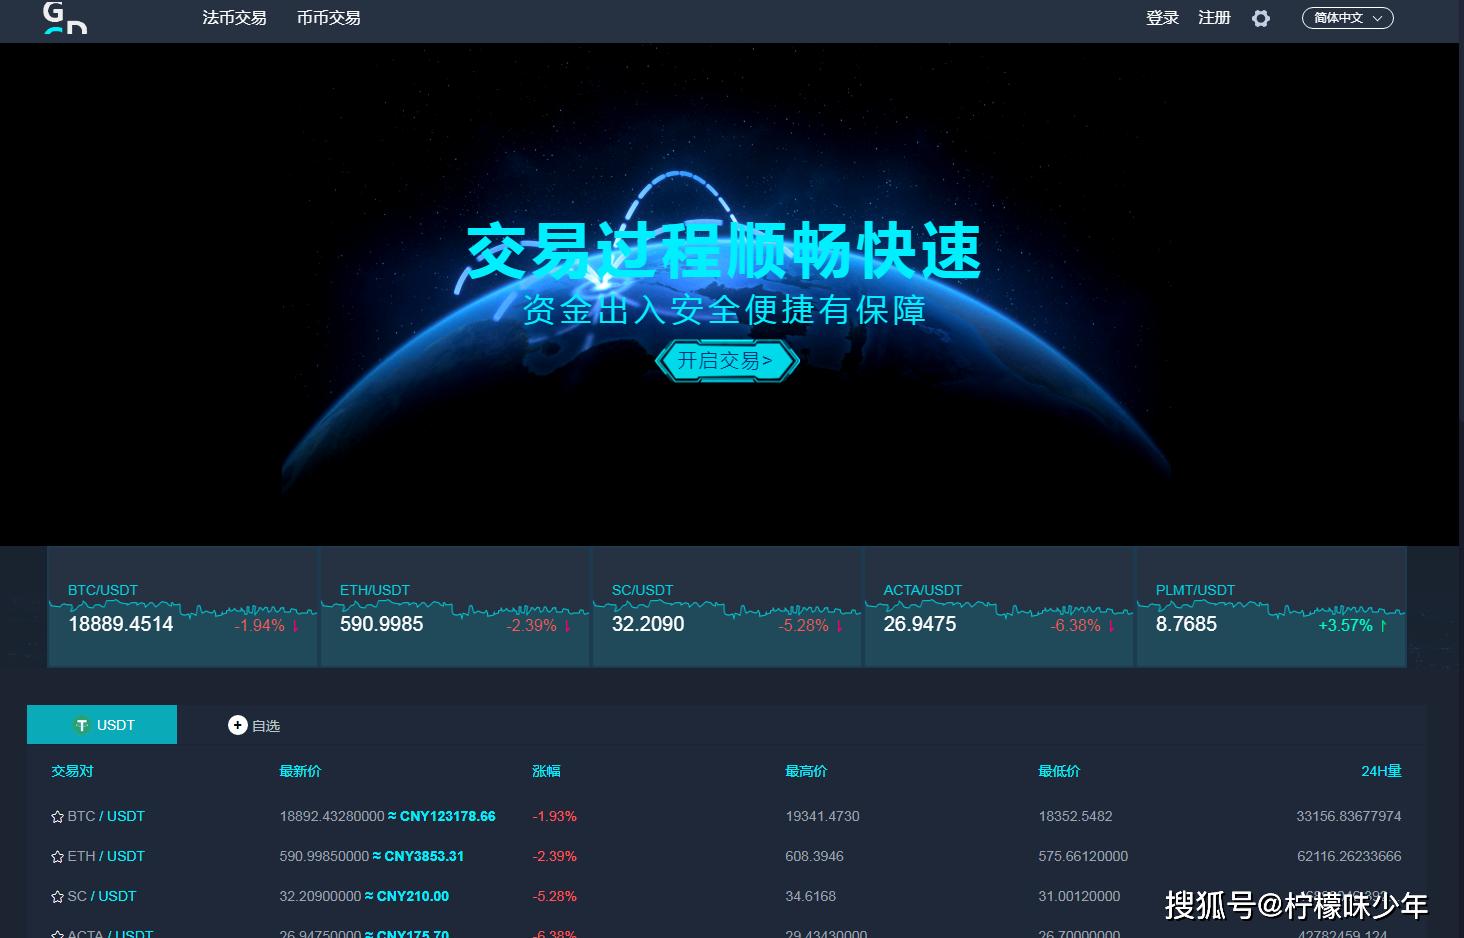The height and width of the screenshot is (938, 1464).
Task: Click the 登录 login link
Action: pos(1162,18)
